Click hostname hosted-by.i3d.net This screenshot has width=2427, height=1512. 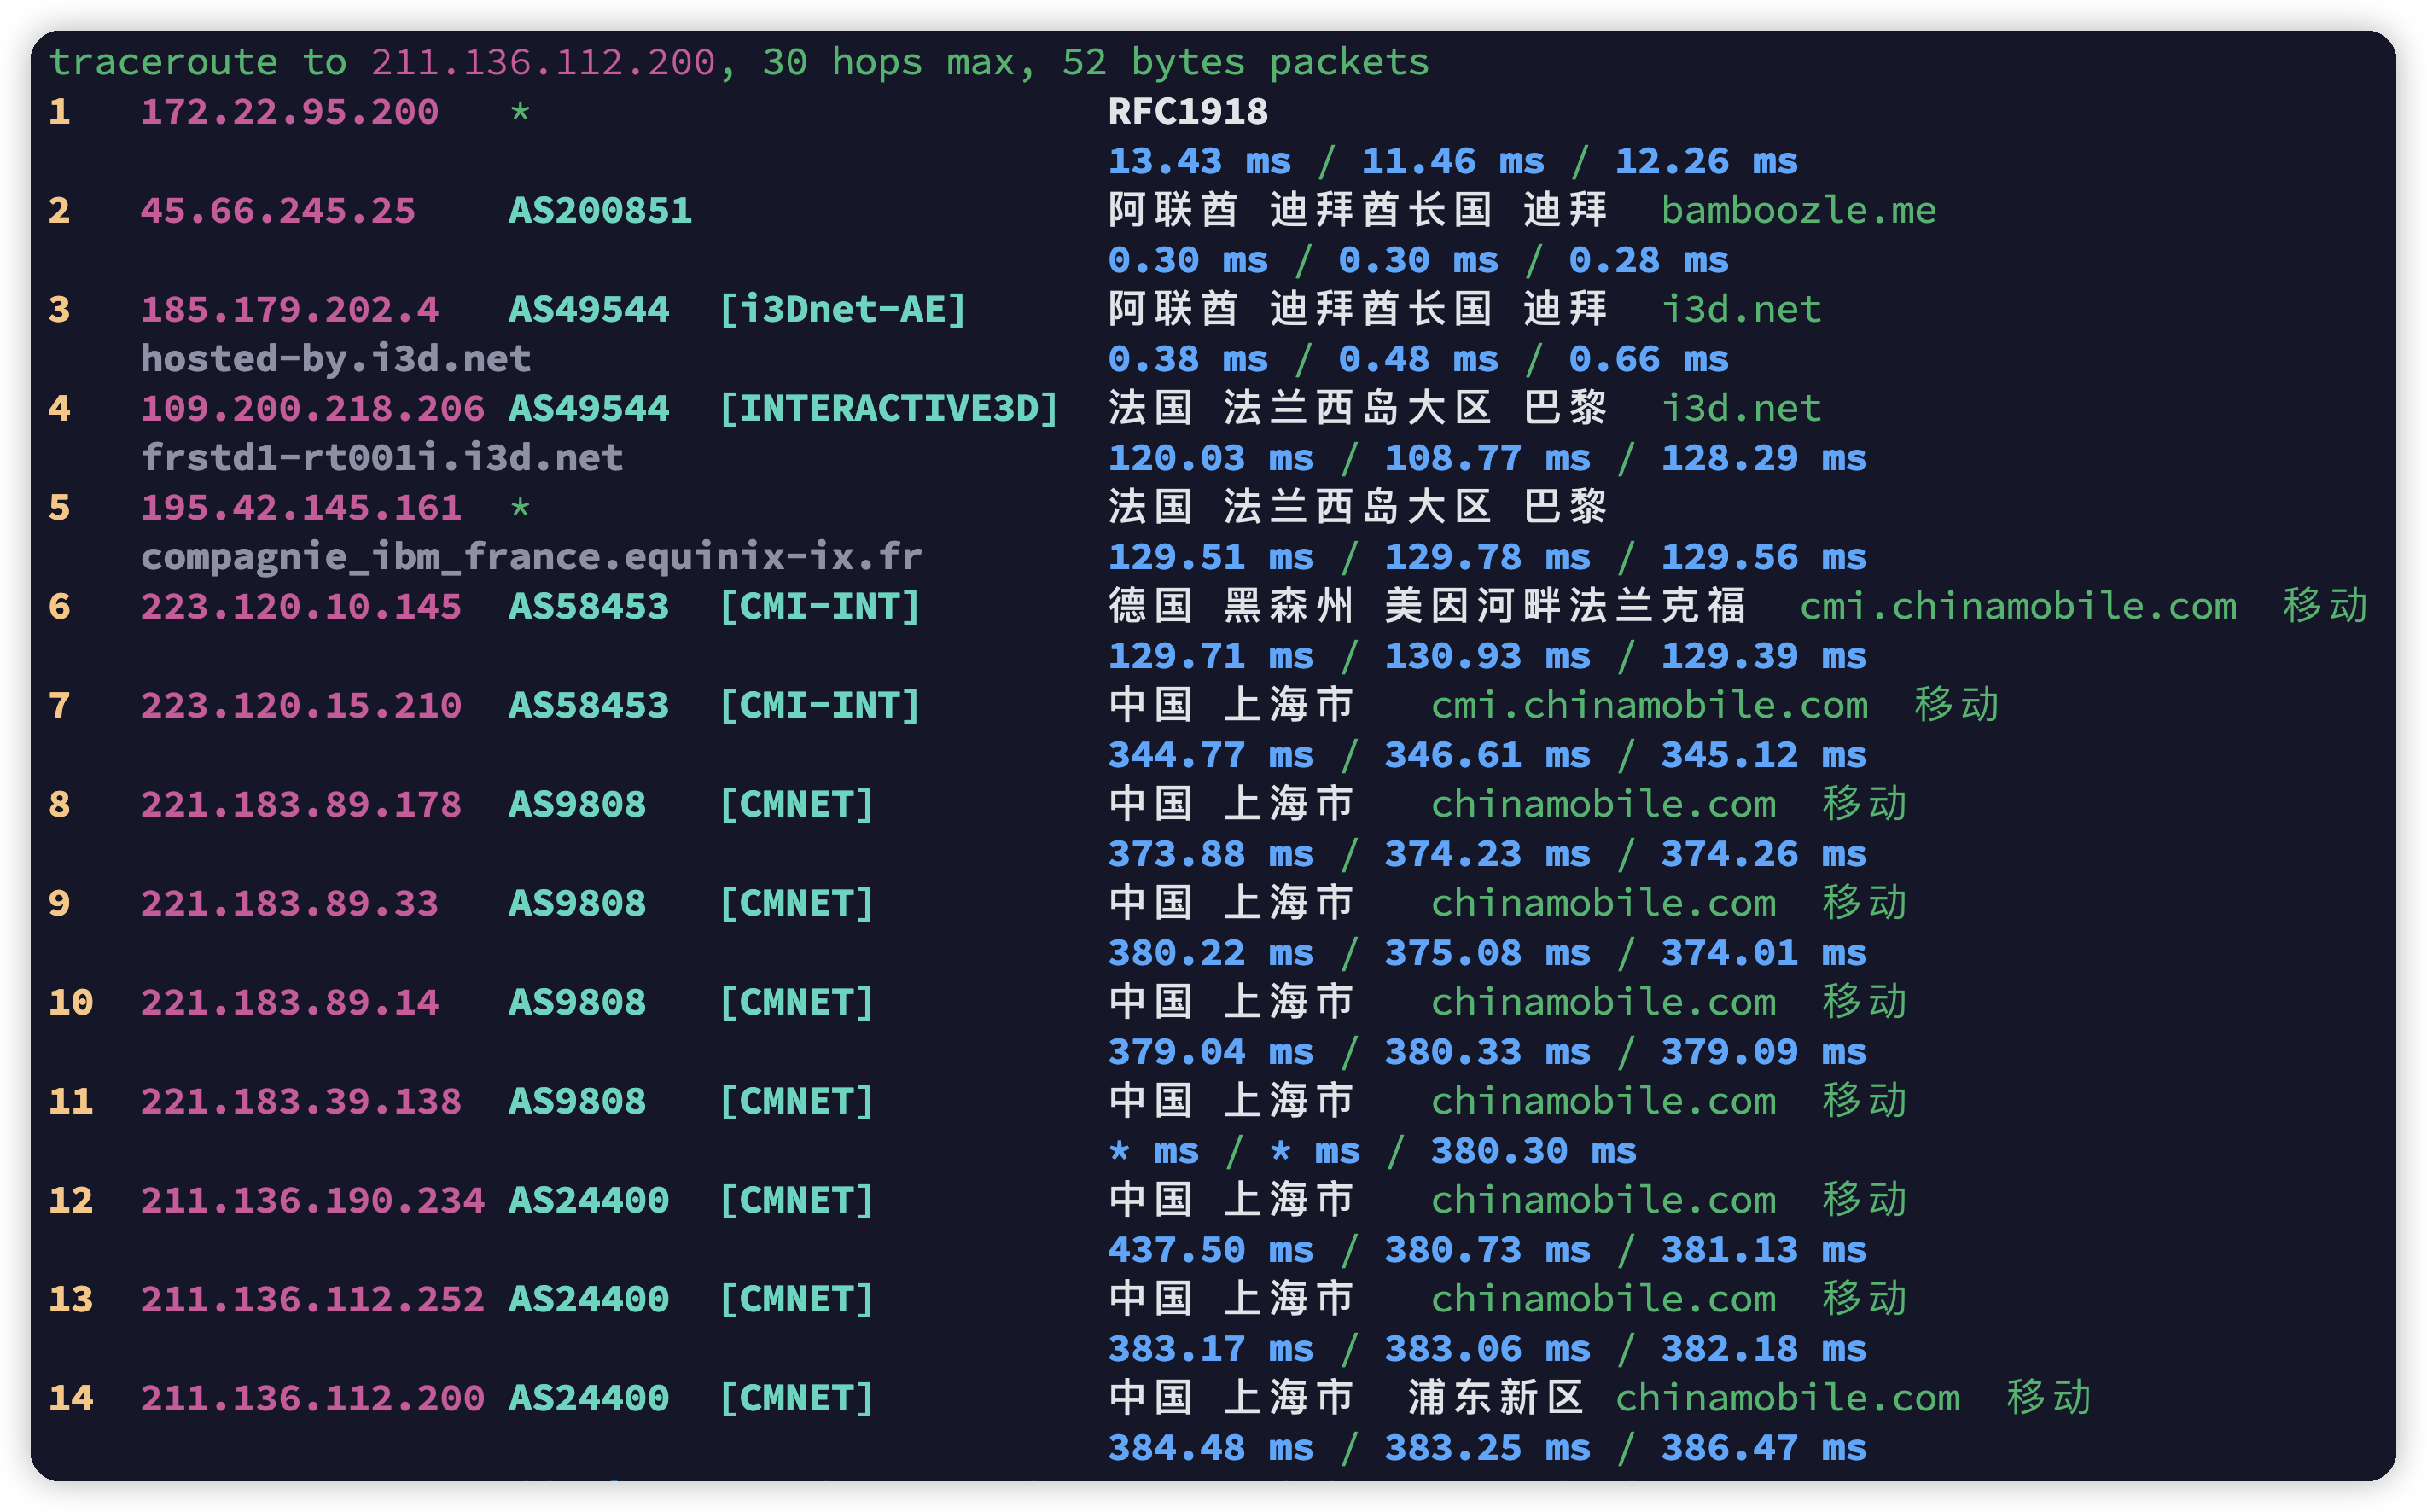336,358
